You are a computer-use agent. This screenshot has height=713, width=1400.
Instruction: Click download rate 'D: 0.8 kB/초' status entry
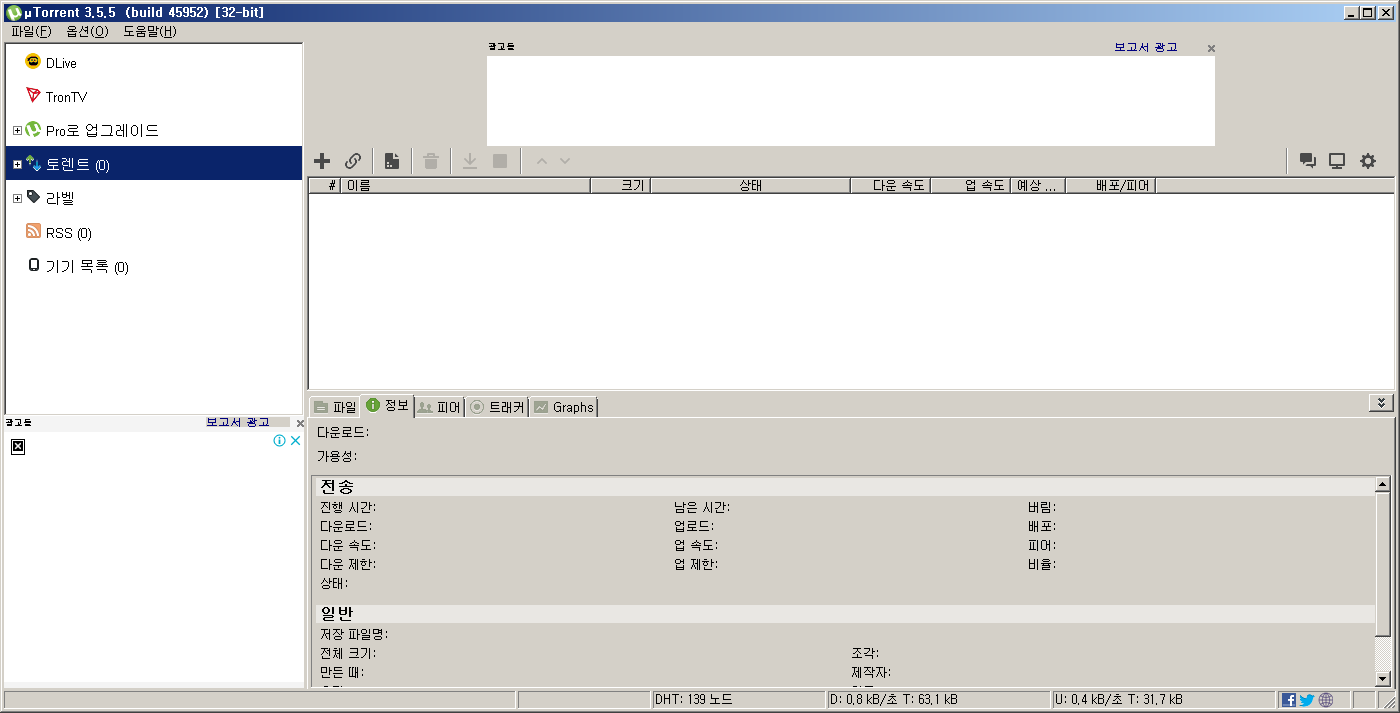point(894,700)
